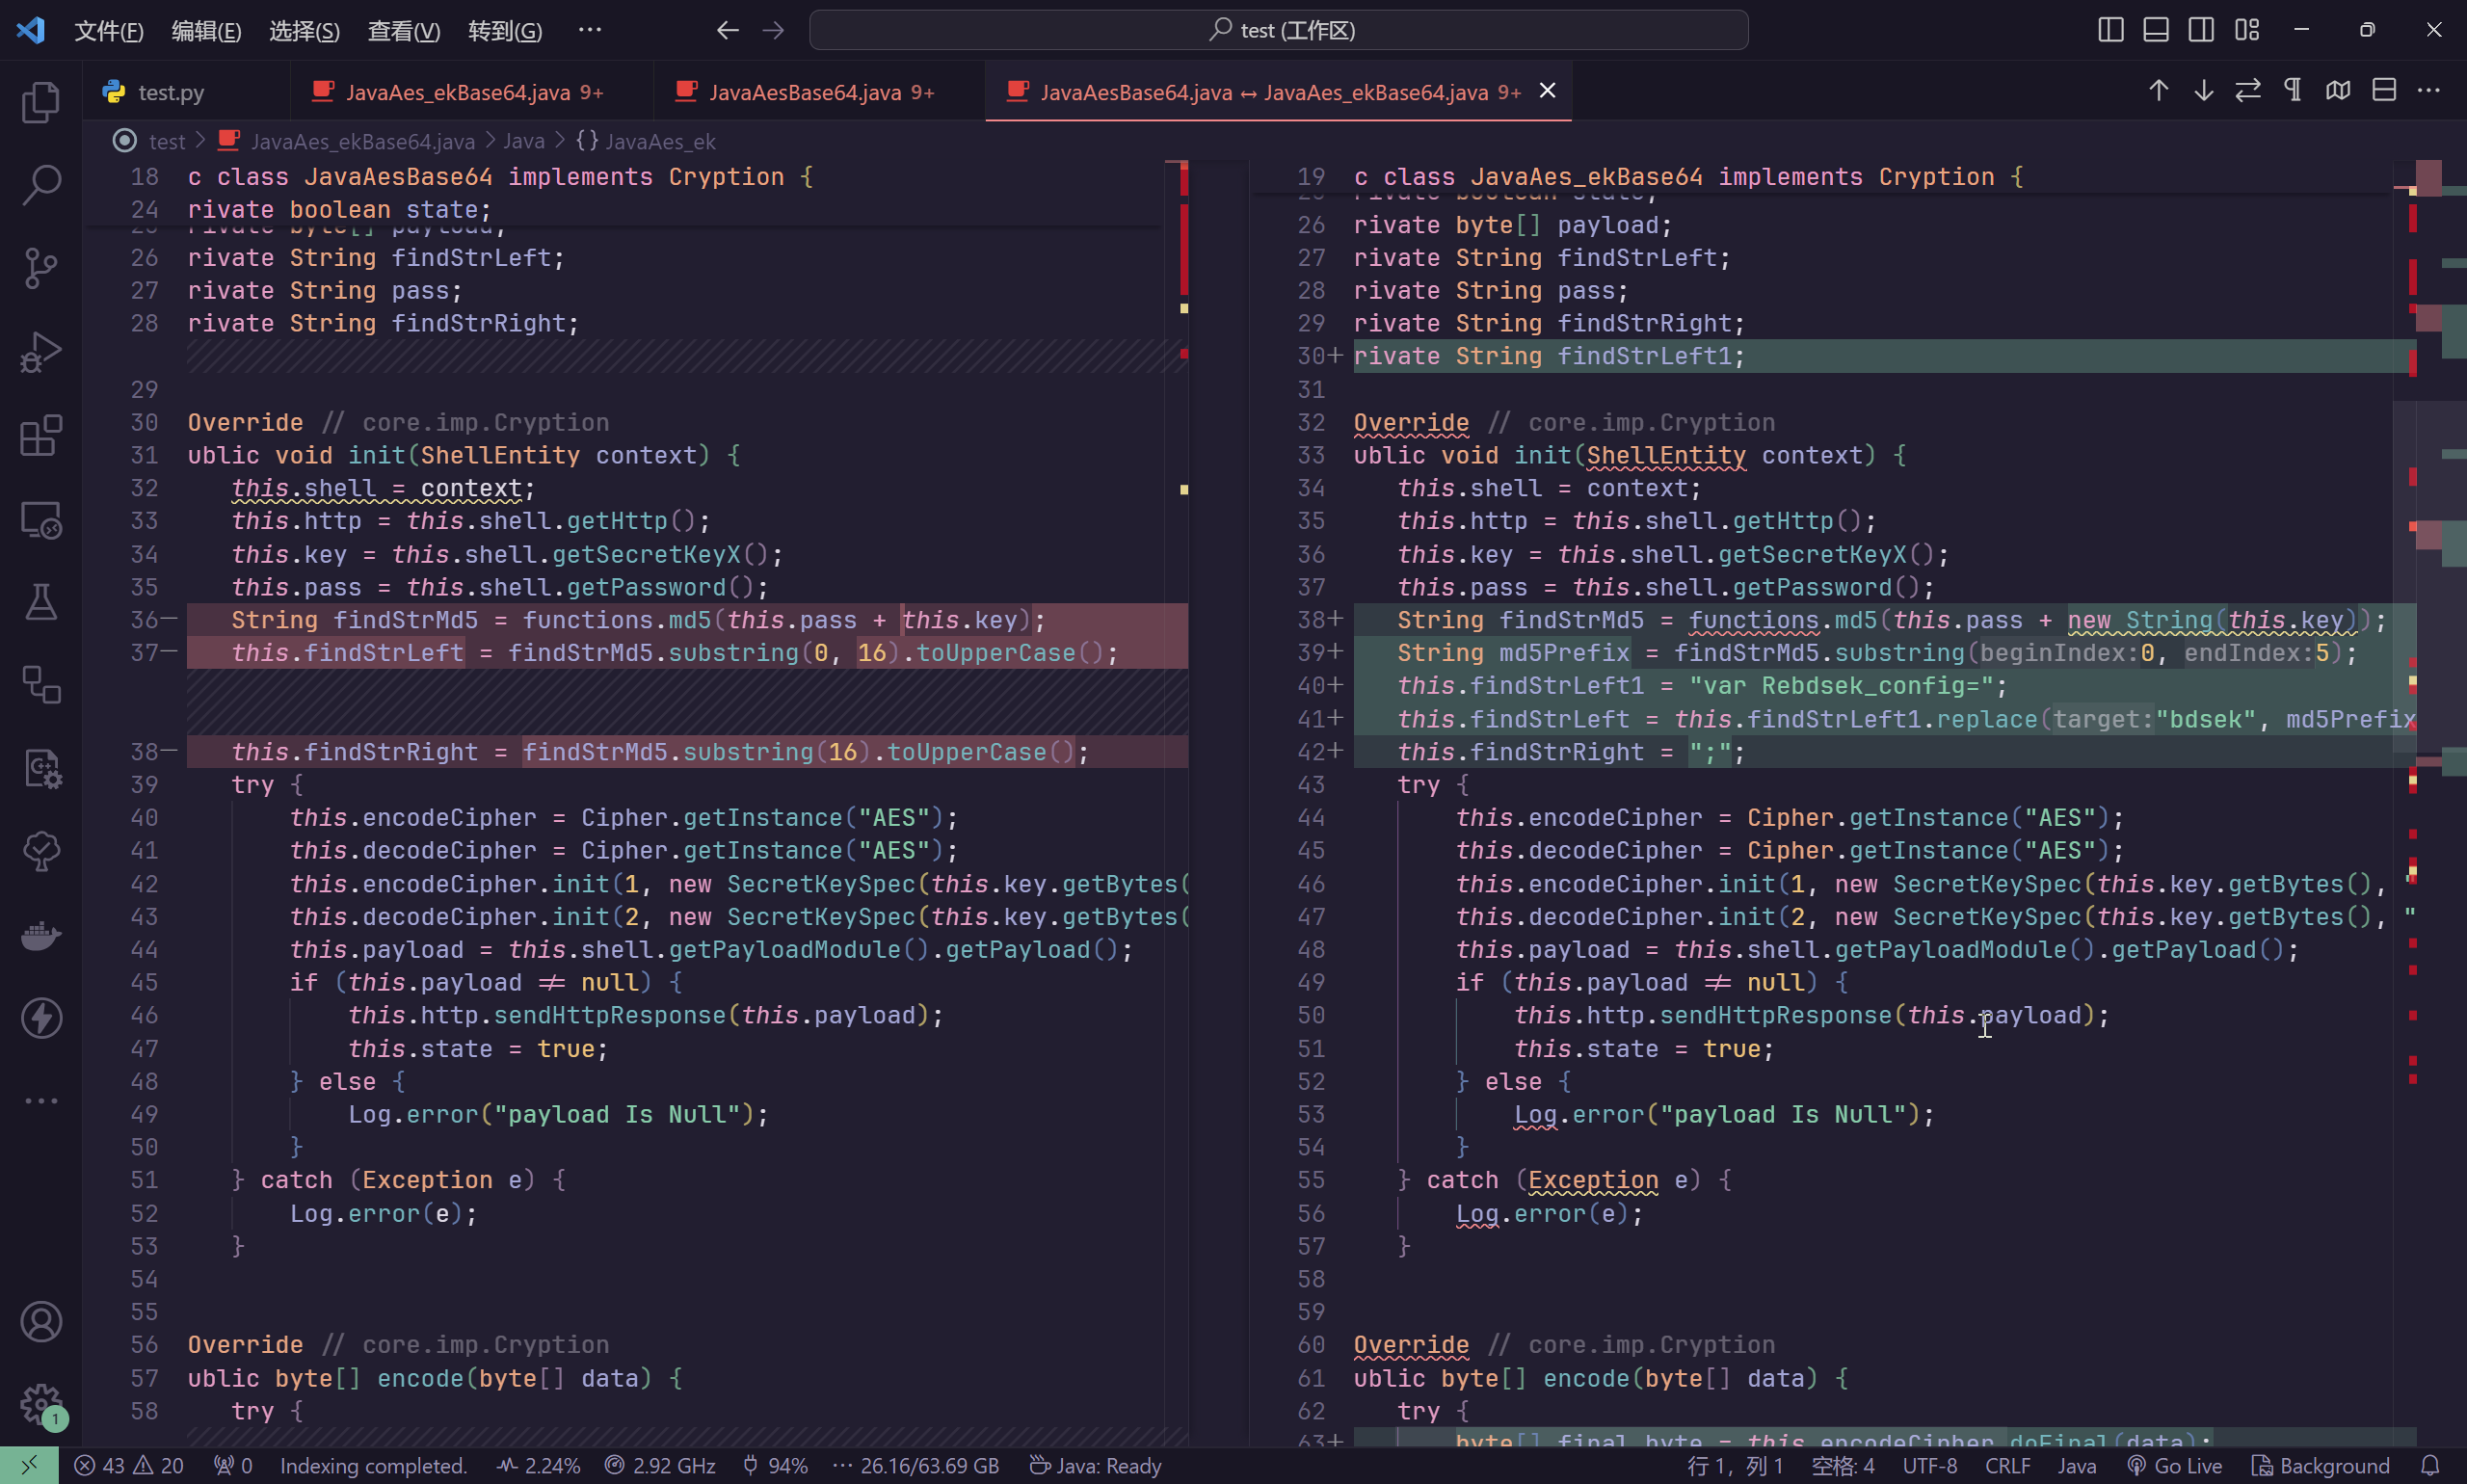Click removed line 36 findStrMd5
This screenshot has width=2467, height=1484.
click(688, 620)
